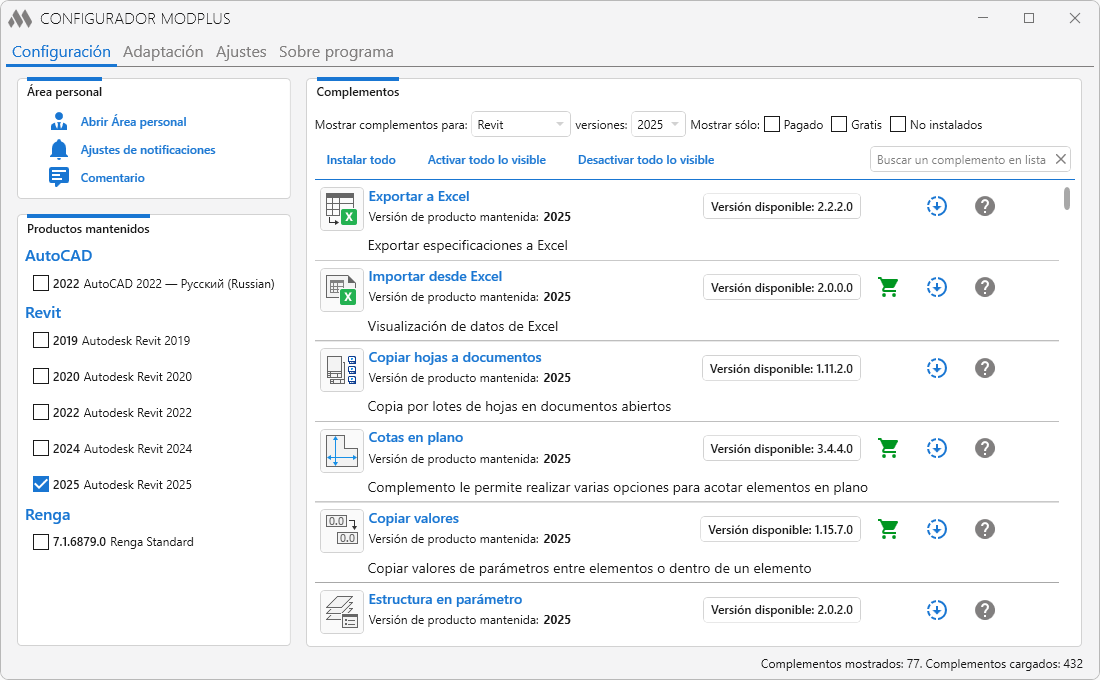Click the green cart icon for Cotas en plano
This screenshot has height=680, width=1100.
888,448
